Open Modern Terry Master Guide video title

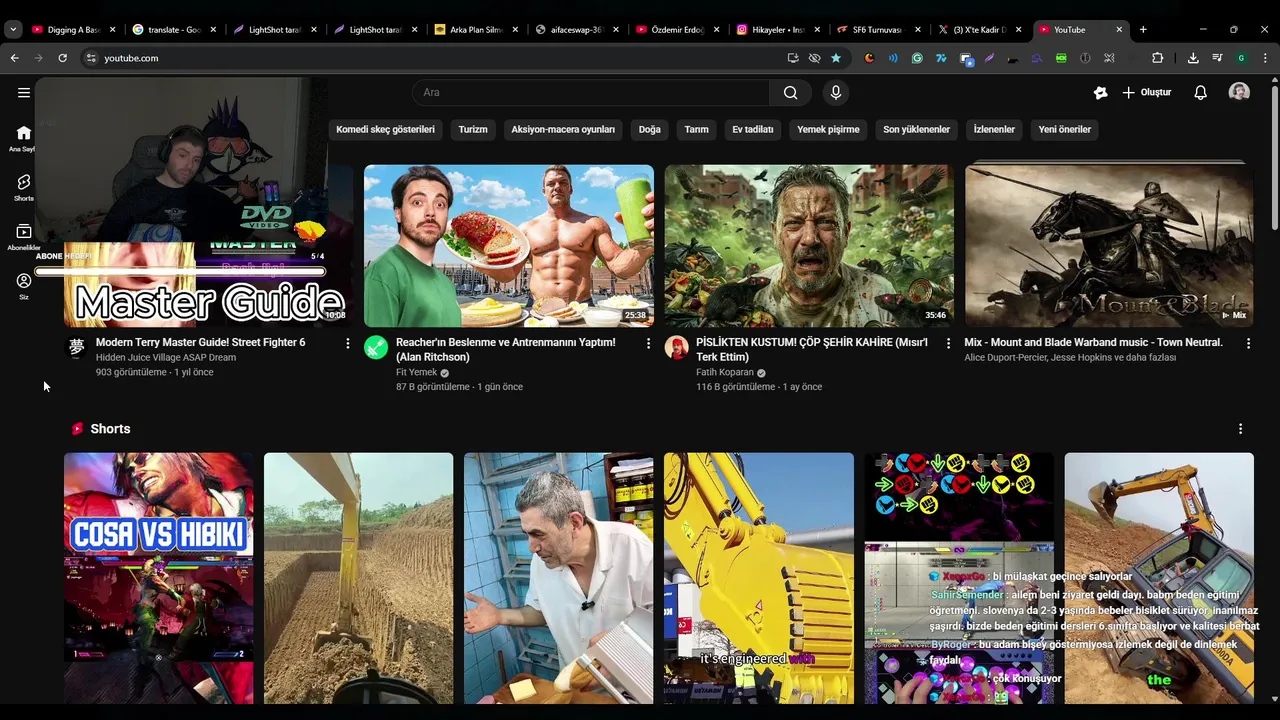[200, 343]
